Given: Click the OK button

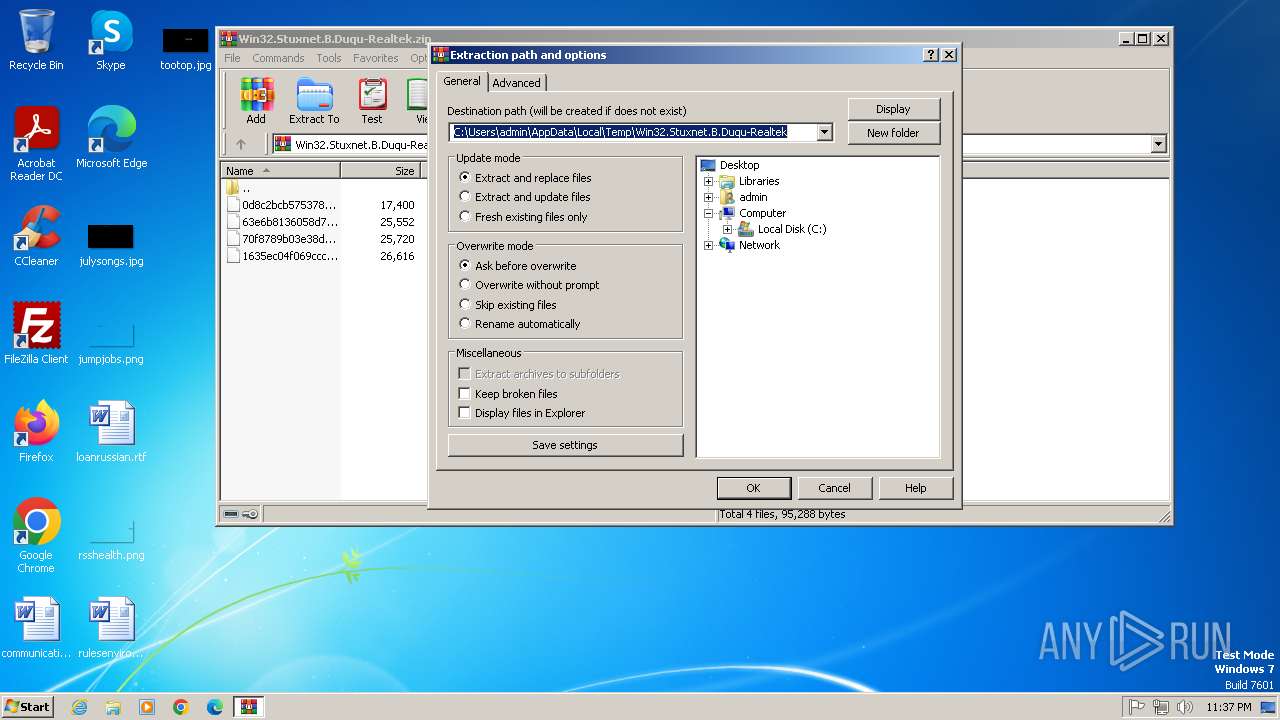Looking at the screenshot, I should [x=754, y=488].
